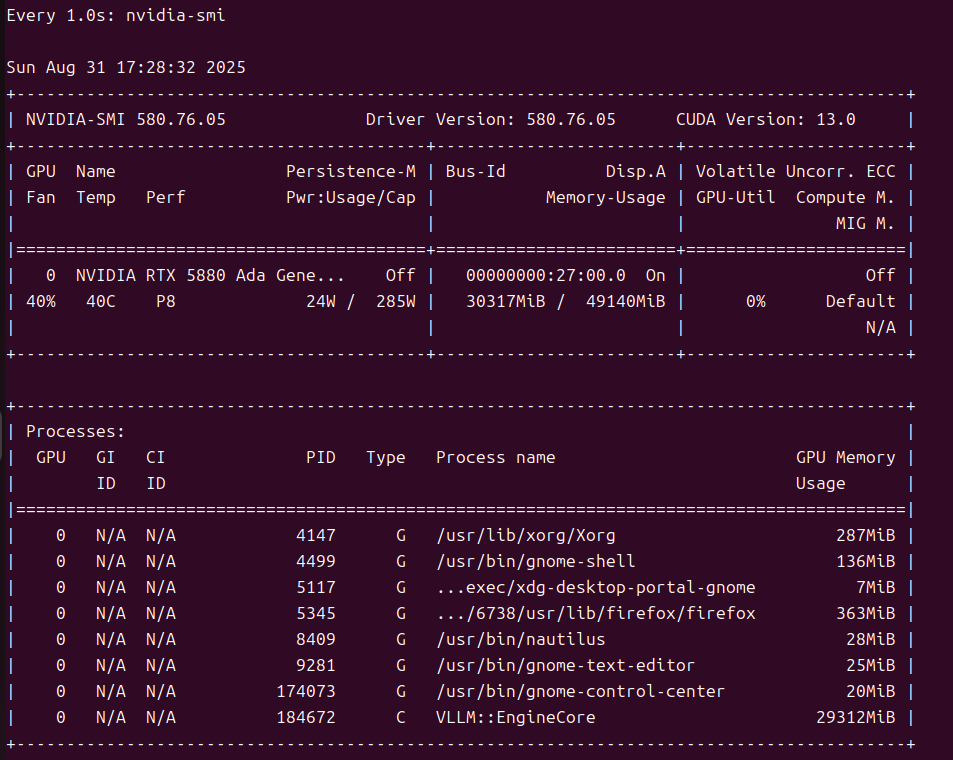The width and height of the screenshot is (953, 760).
Task: Click process 'VLLM::EngineCore'
Action: click(516, 717)
